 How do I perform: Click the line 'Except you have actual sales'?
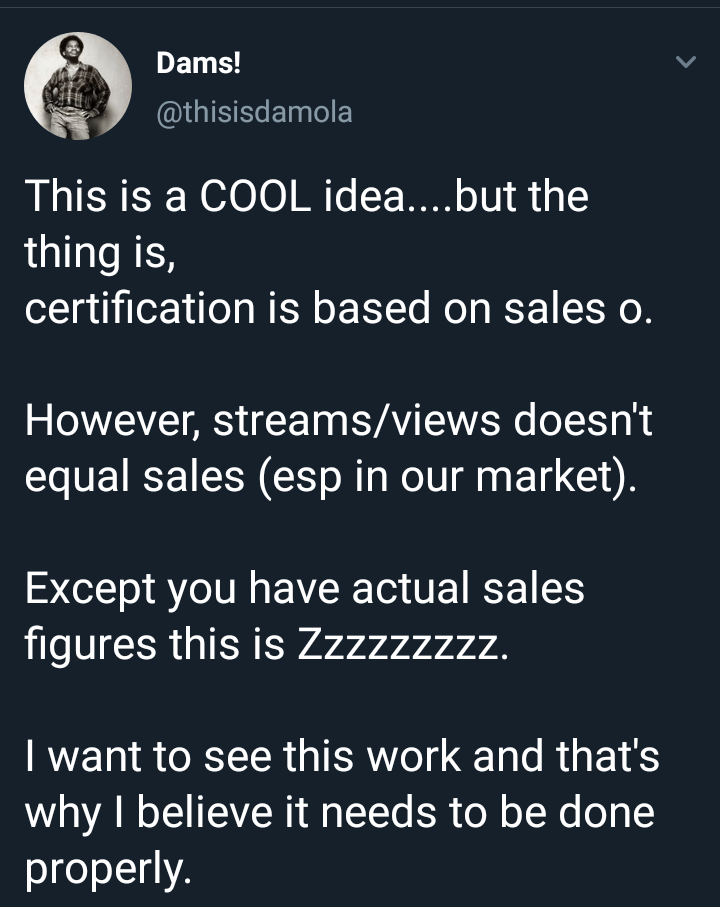click(304, 588)
